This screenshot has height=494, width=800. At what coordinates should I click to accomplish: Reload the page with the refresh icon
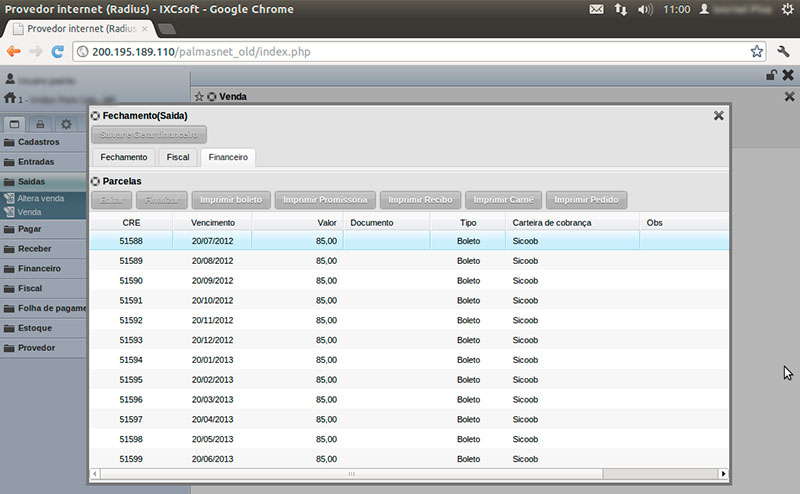pyautogui.click(x=58, y=52)
